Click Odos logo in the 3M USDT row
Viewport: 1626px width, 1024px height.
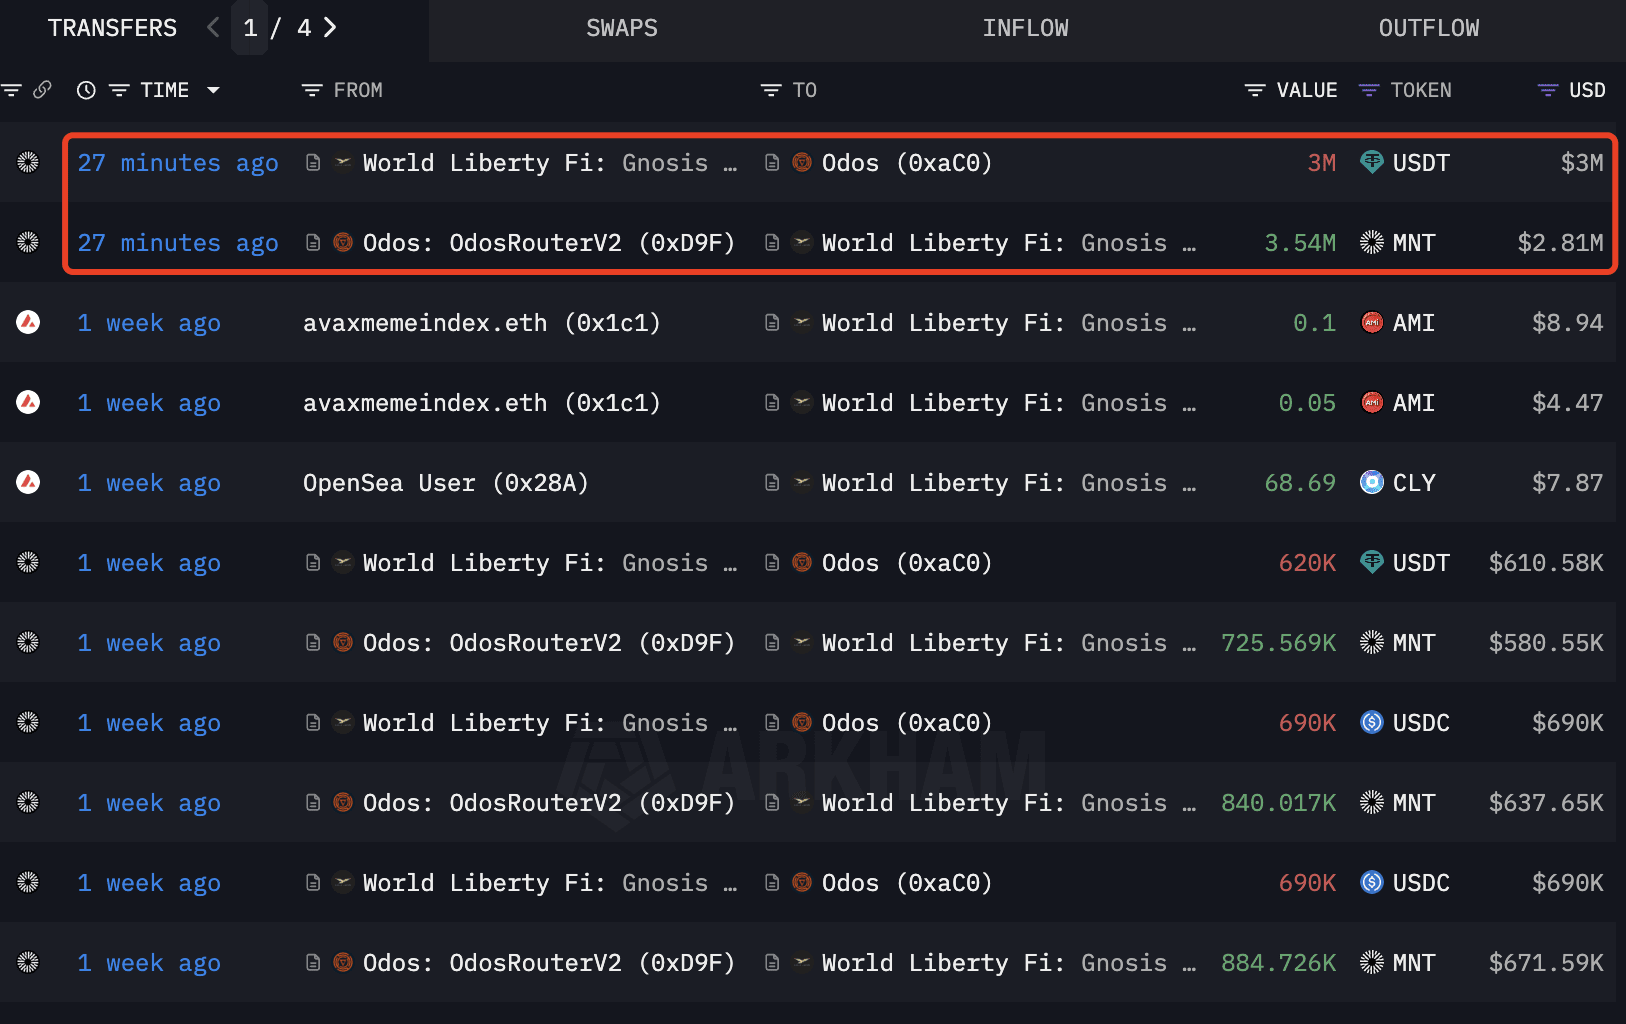pos(802,162)
